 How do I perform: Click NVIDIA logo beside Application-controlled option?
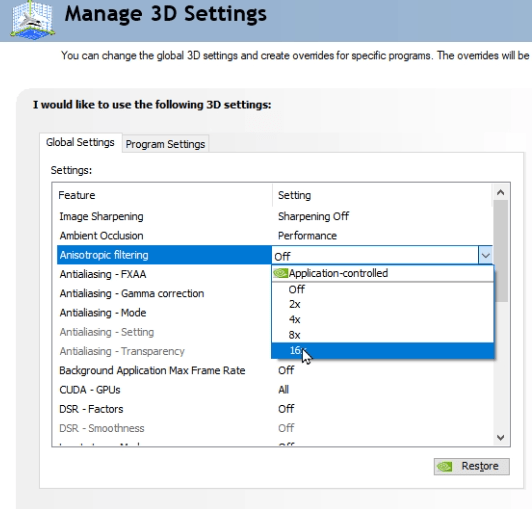[280, 273]
